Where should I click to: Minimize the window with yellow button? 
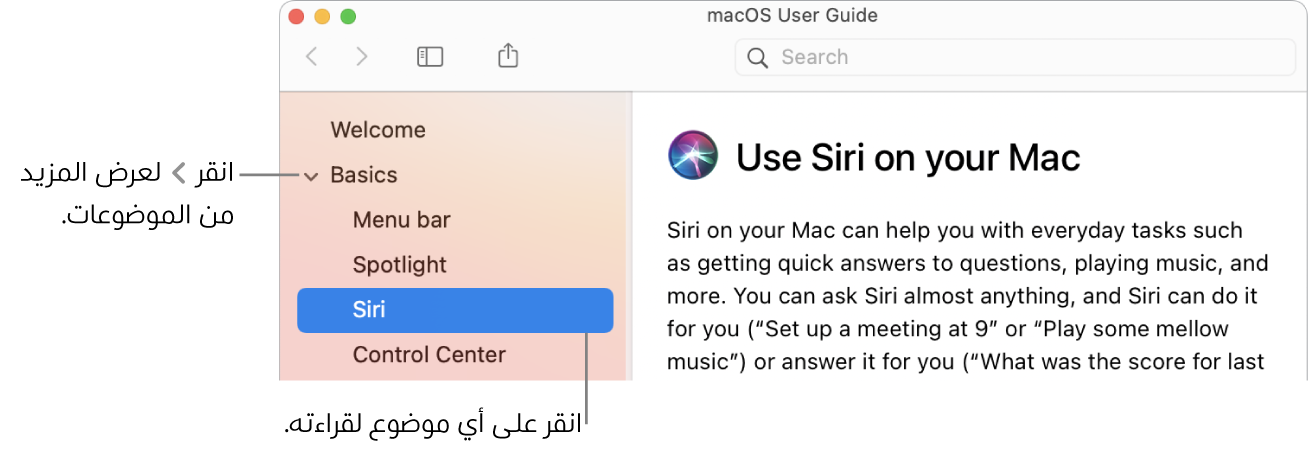point(322,16)
